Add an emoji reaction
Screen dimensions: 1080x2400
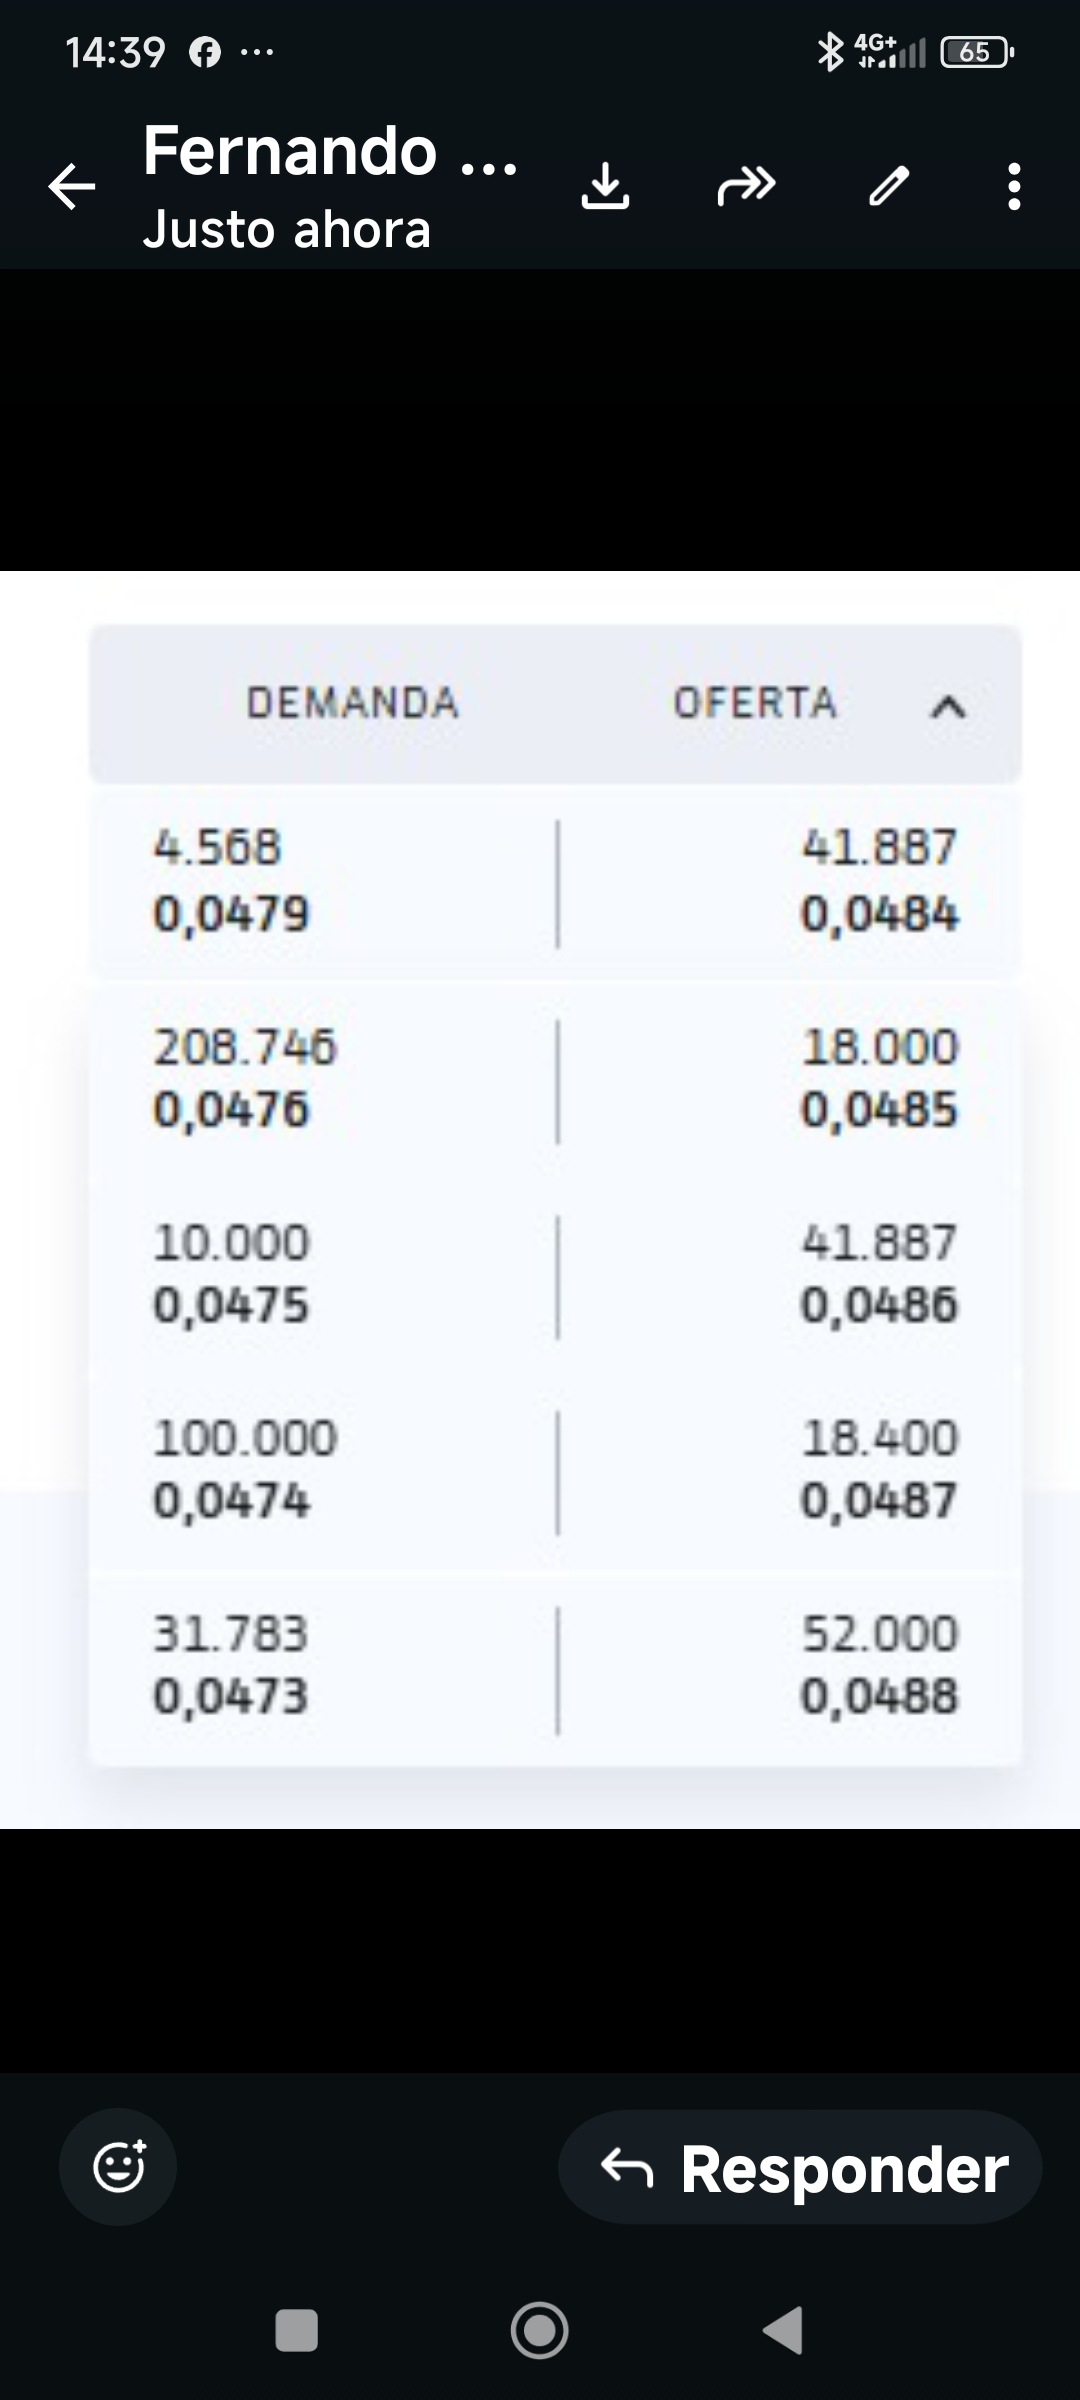tap(118, 2167)
